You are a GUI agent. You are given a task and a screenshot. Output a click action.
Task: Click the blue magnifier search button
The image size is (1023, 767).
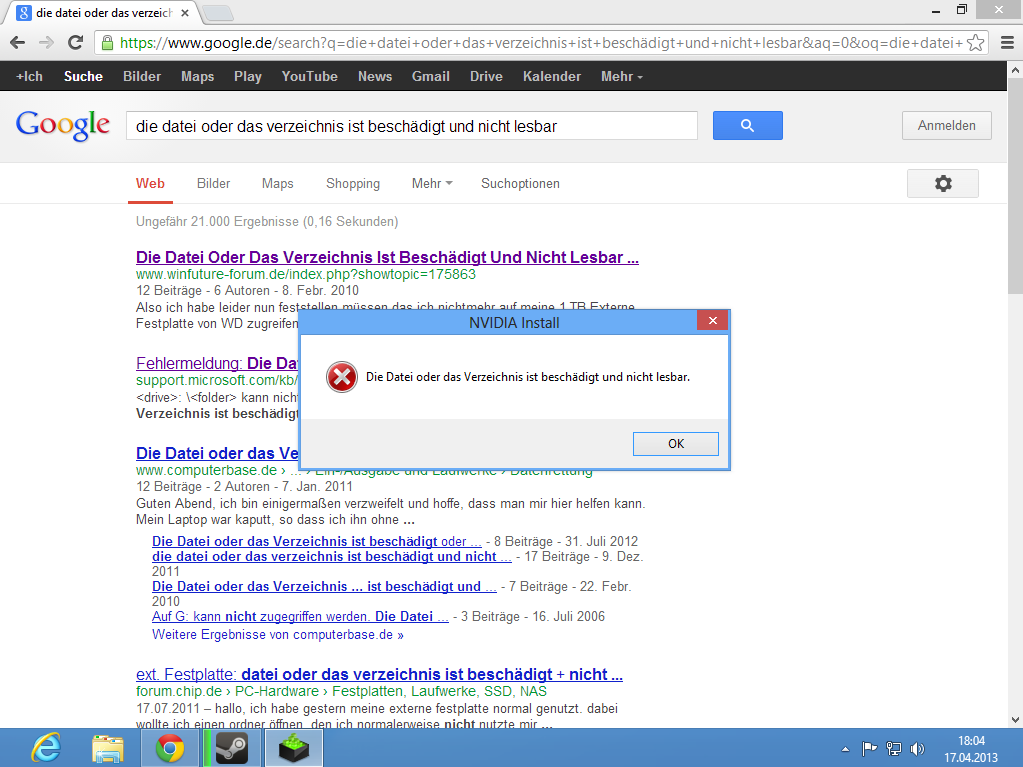tap(748, 125)
